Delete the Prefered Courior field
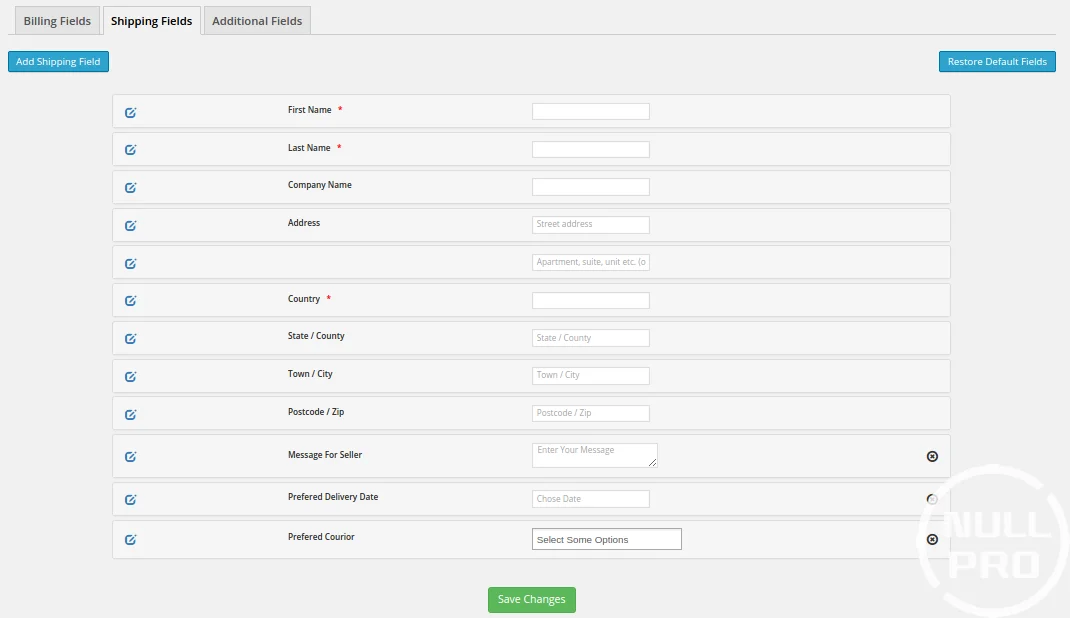This screenshot has height=618, width=1070. pos(932,539)
